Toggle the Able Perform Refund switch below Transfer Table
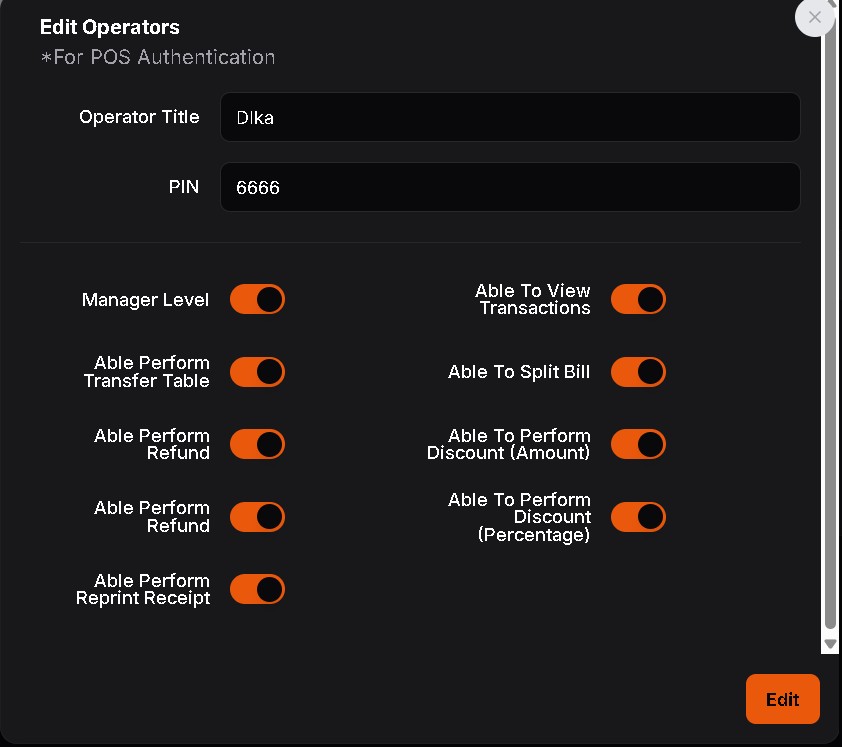 click(x=258, y=444)
